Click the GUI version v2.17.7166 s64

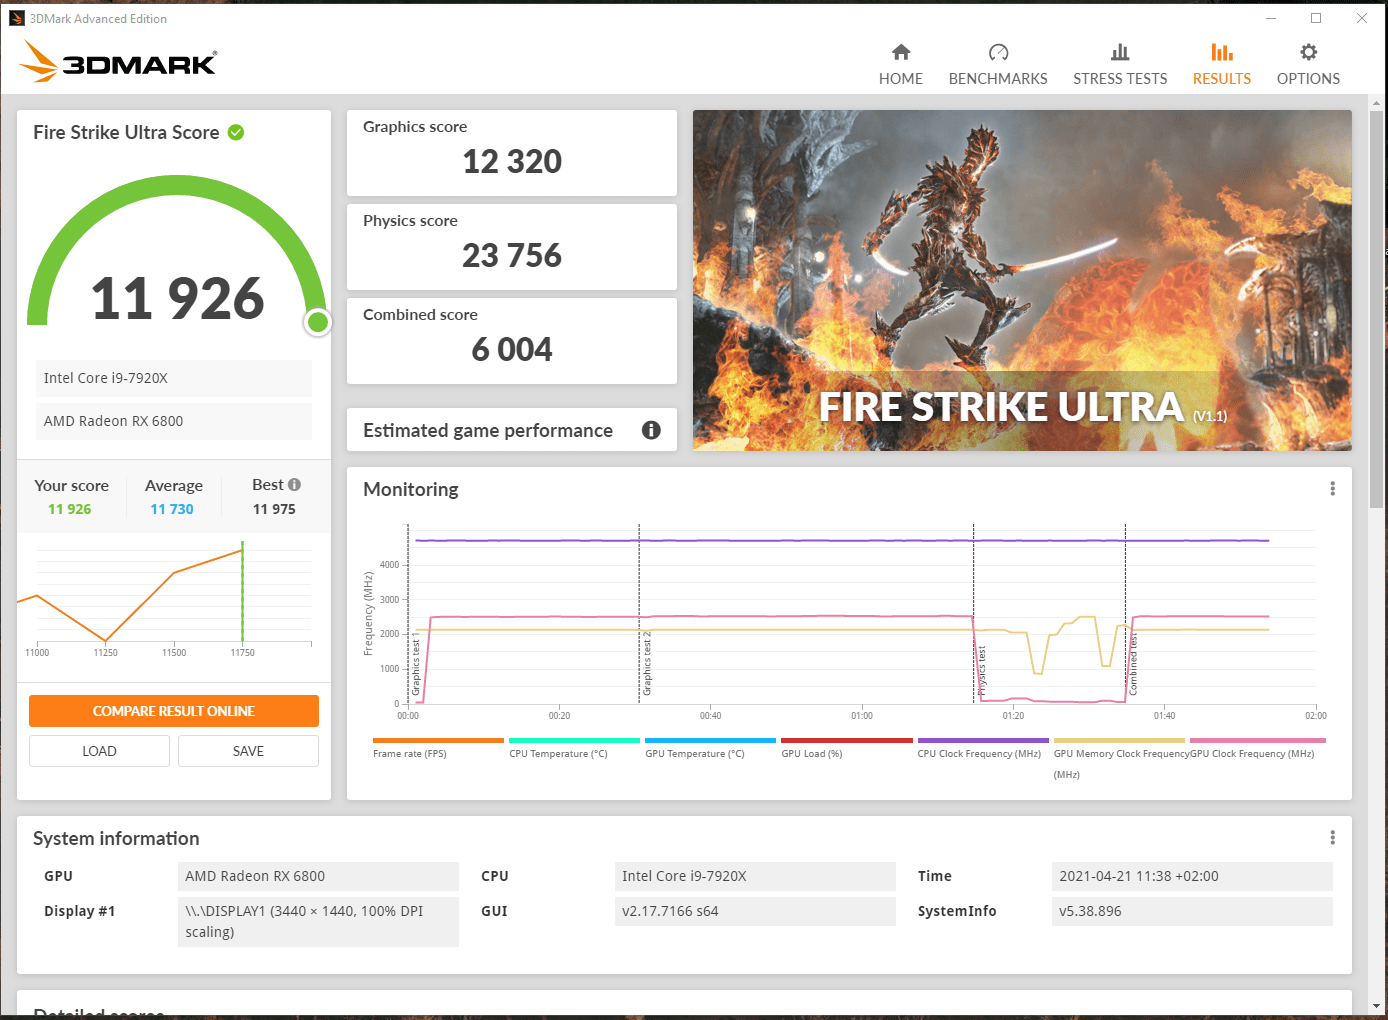(x=755, y=911)
